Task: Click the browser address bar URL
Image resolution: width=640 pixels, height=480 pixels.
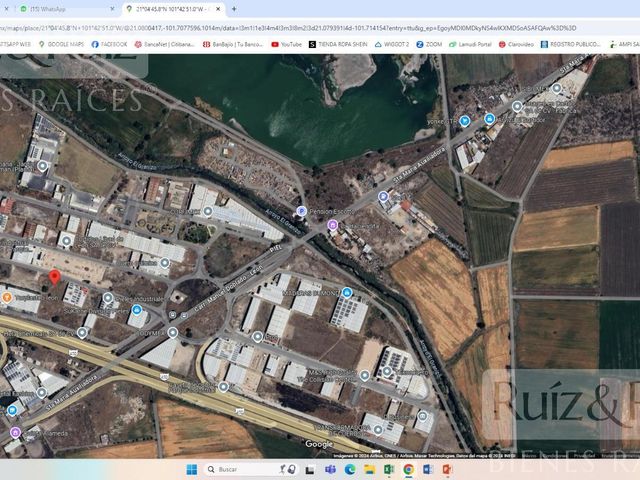Action: pyautogui.click(x=288, y=28)
